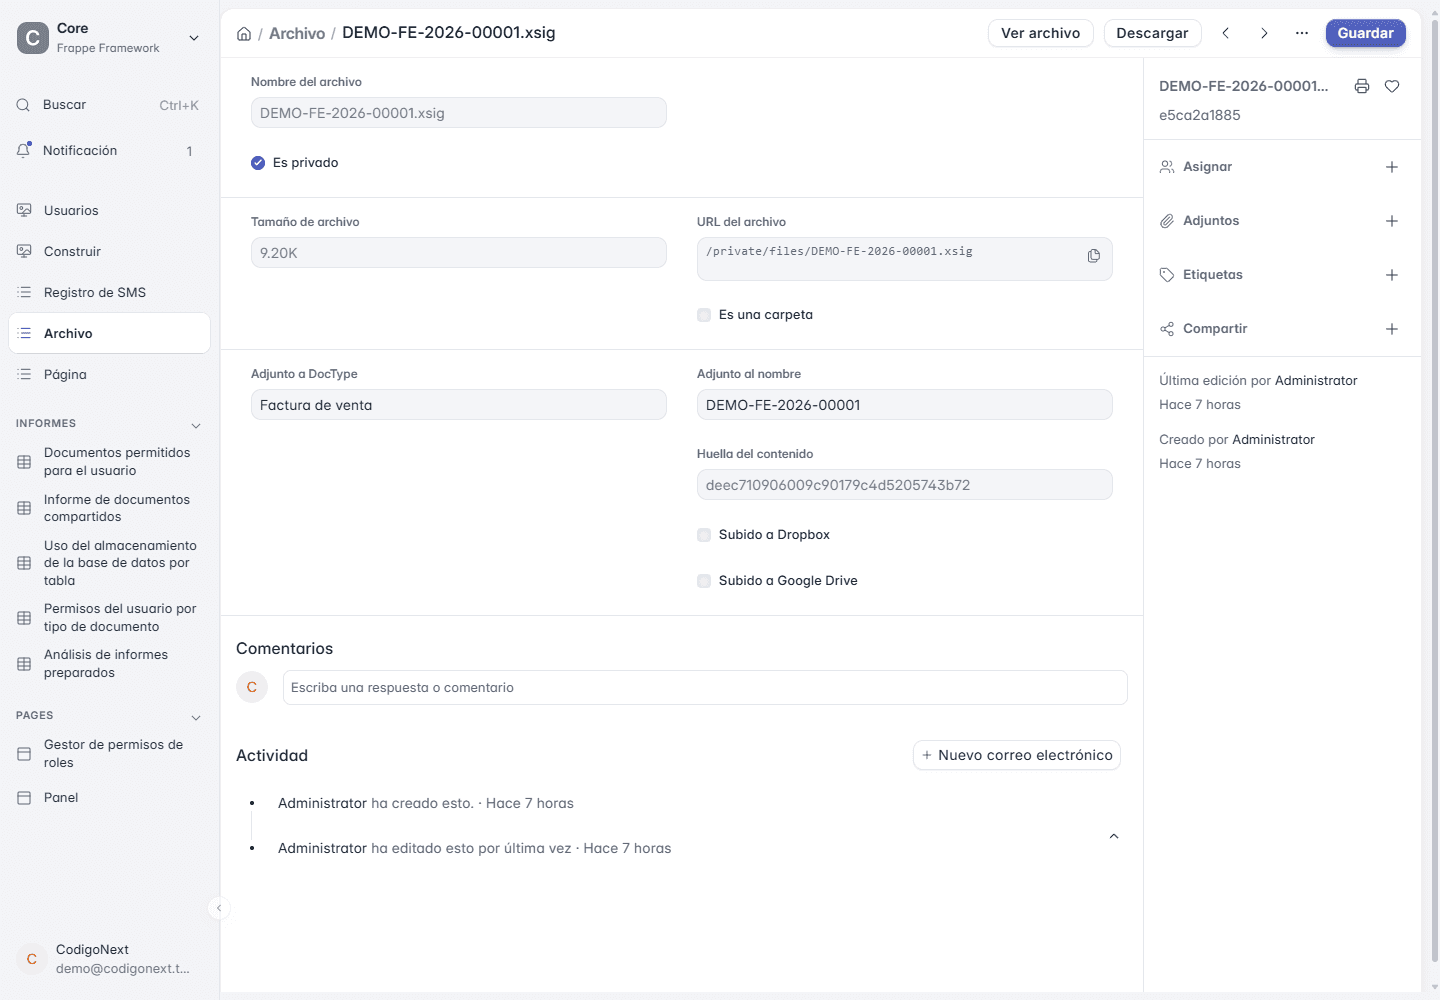
Task: Add an attachment with the Adjuntos plus
Action: 1392,221
